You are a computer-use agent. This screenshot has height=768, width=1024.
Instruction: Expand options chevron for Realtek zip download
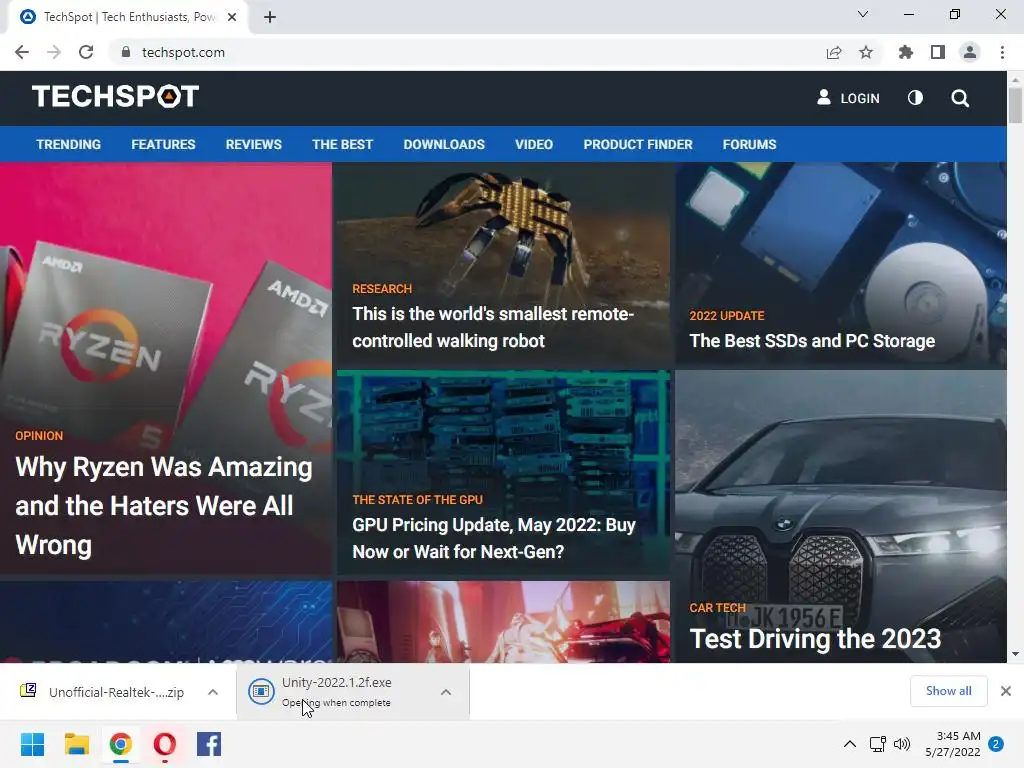[213, 692]
